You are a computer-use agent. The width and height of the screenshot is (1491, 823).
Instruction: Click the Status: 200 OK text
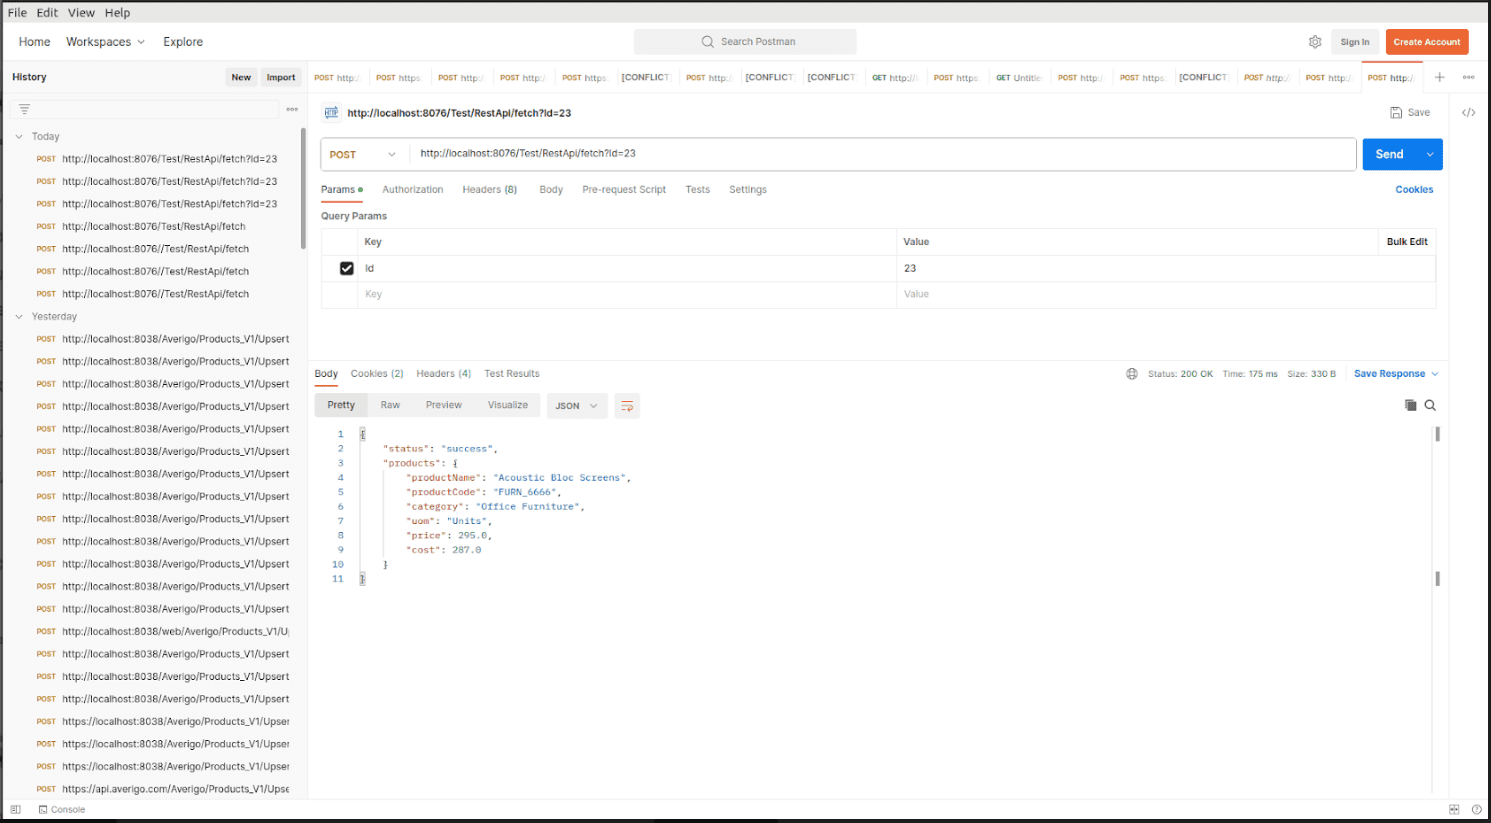point(1180,374)
